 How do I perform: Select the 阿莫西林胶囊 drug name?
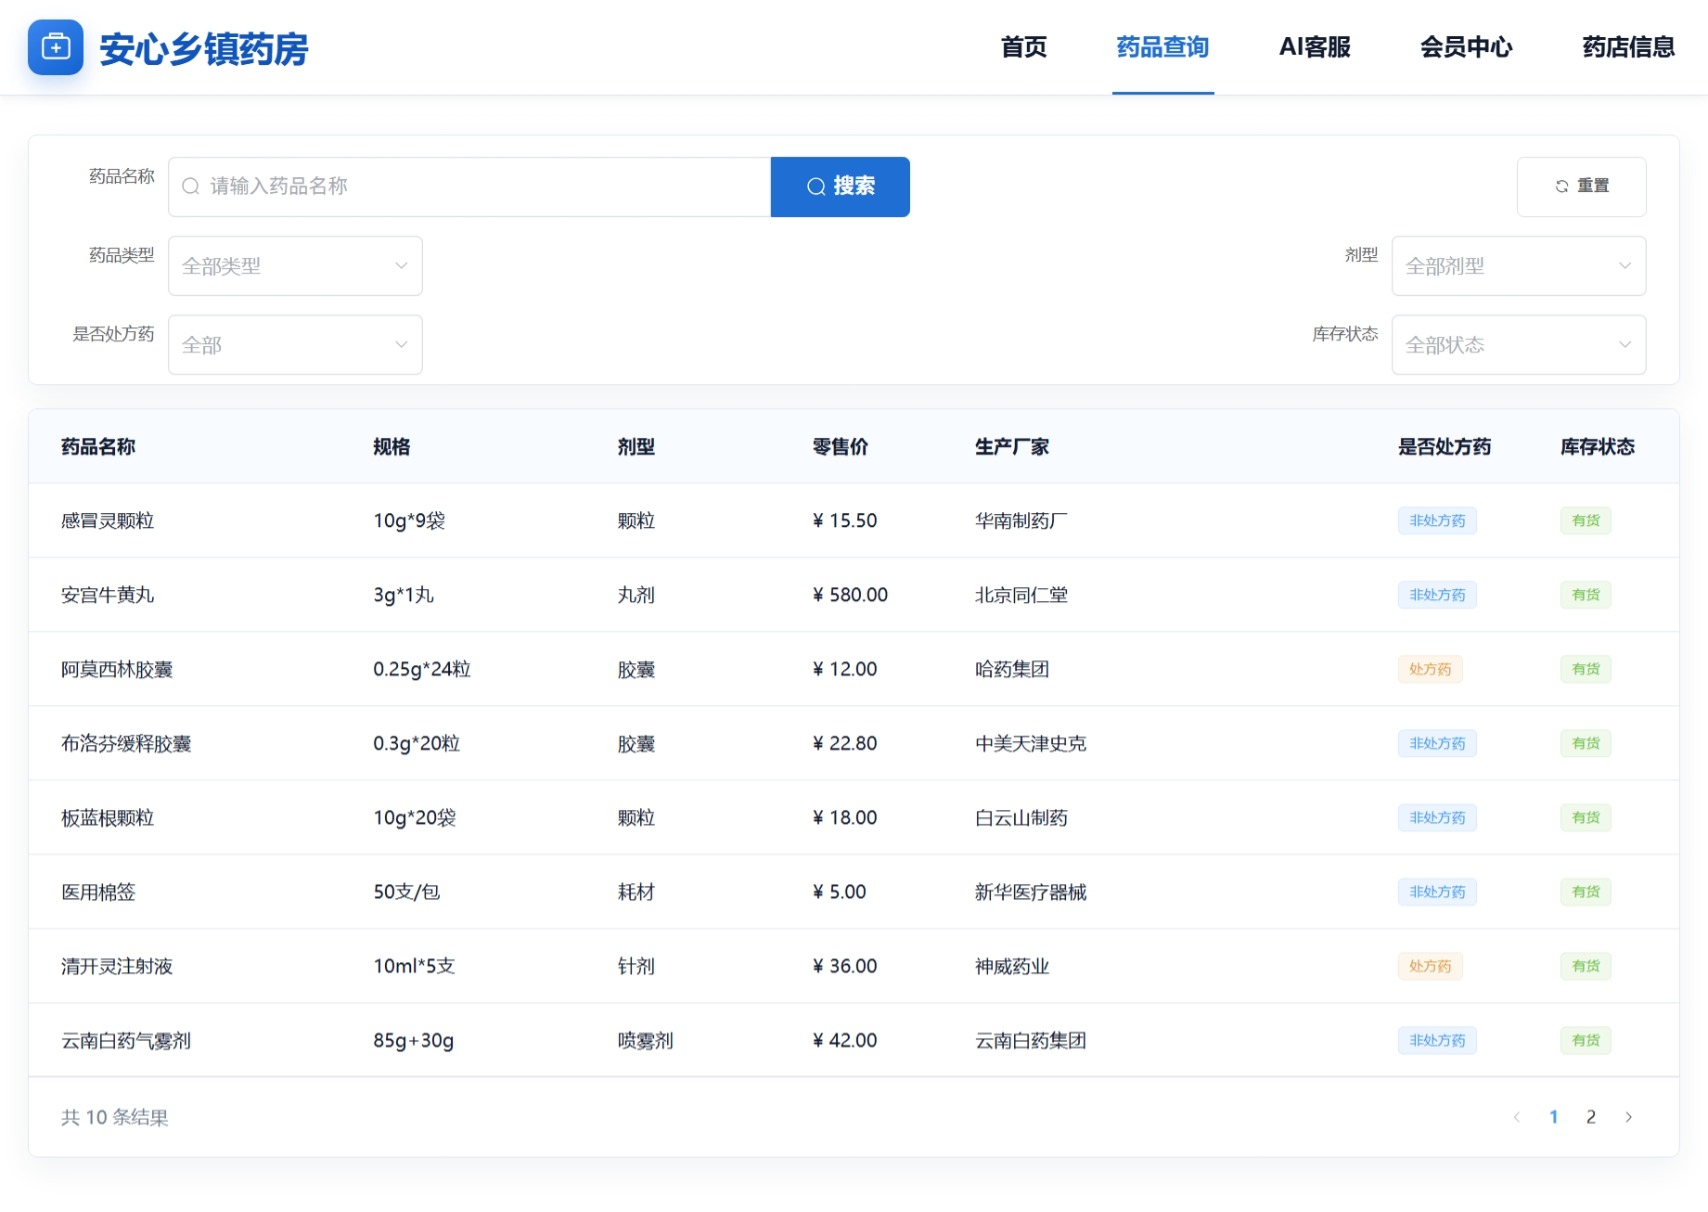(x=117, y=669)
